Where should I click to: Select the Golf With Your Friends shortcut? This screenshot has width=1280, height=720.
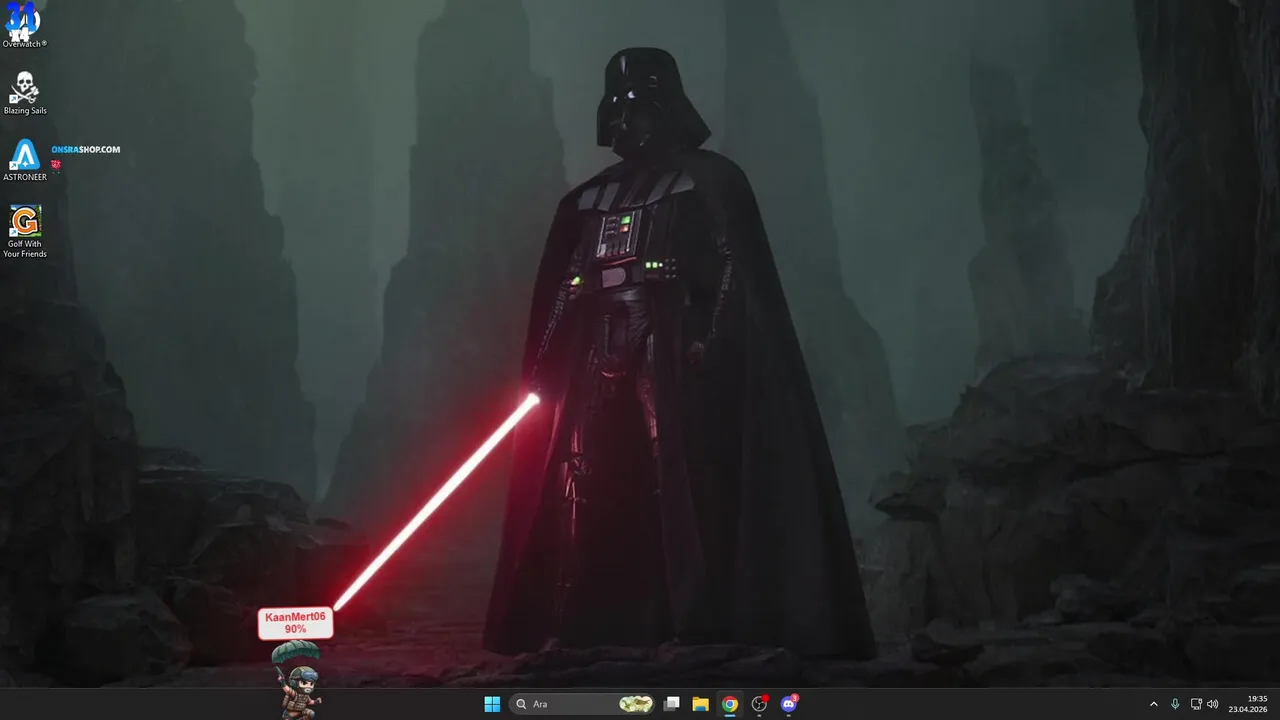click(25, 231)
